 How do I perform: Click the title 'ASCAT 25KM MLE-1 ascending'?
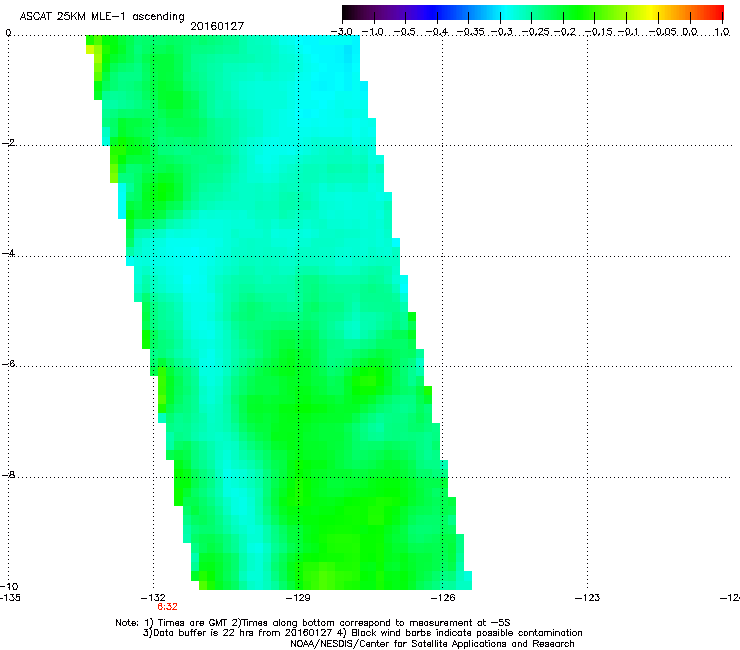(102, 16)
